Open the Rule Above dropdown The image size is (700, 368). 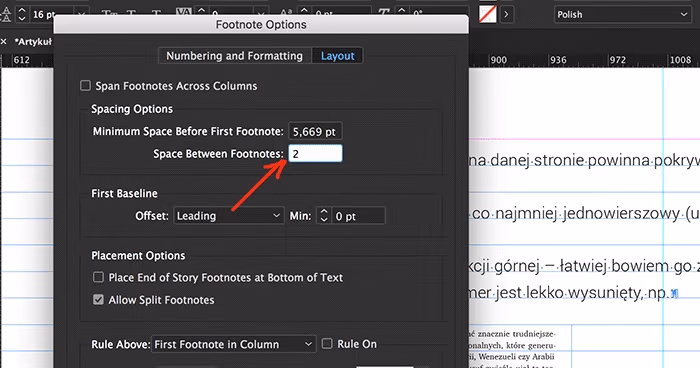pos(233,344)
